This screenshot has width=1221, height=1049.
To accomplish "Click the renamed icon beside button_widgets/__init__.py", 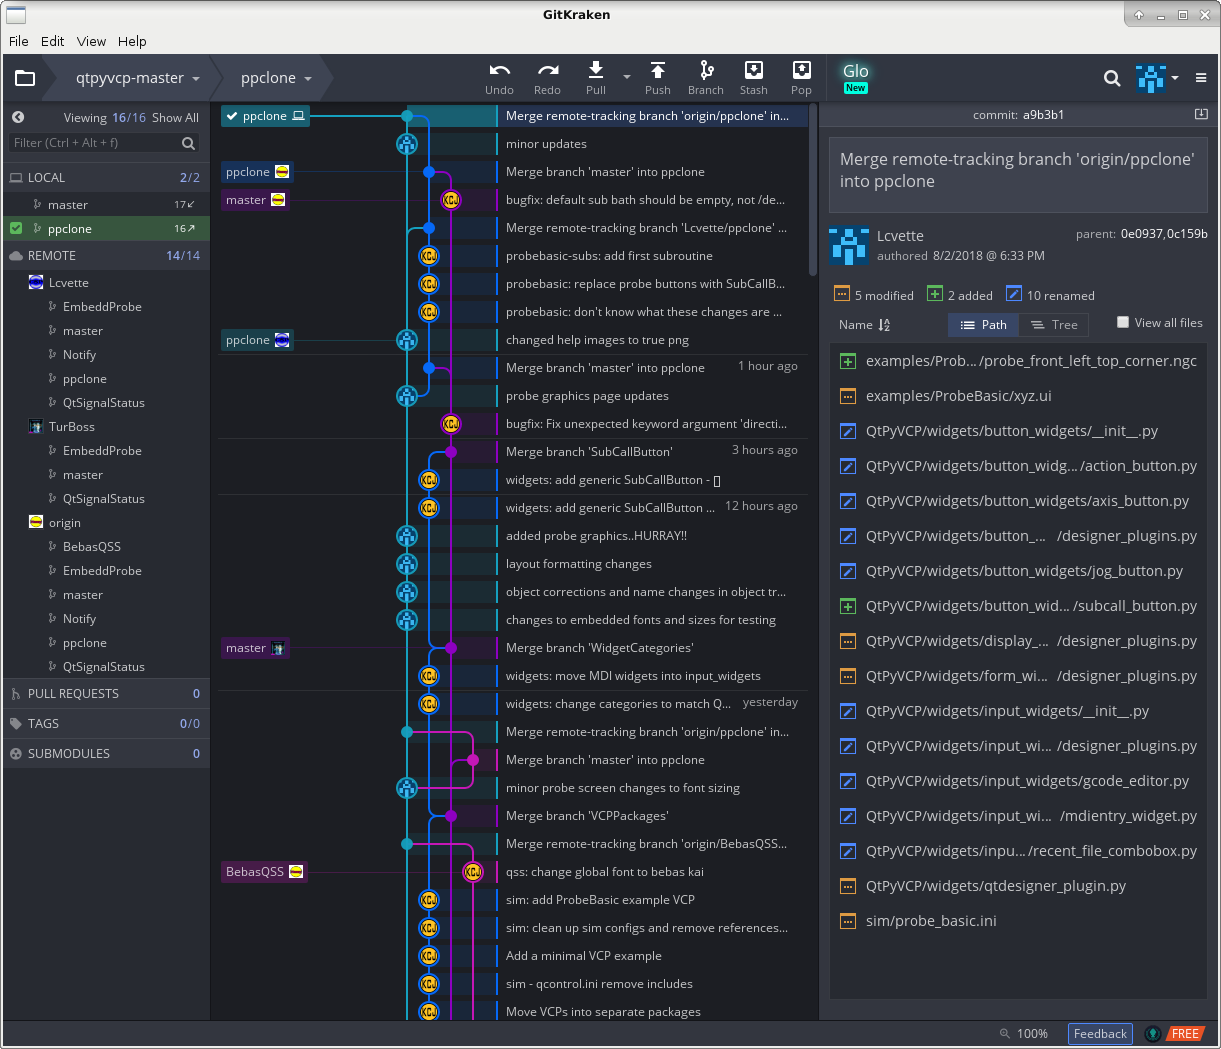I will [848, 431].
